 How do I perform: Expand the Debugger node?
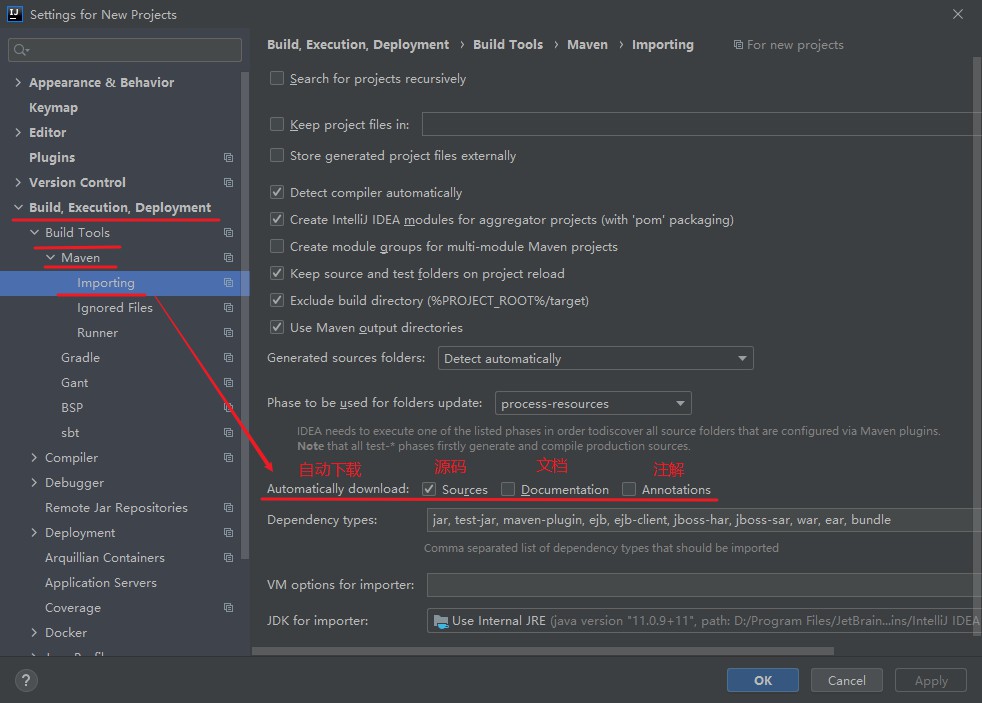34,483
